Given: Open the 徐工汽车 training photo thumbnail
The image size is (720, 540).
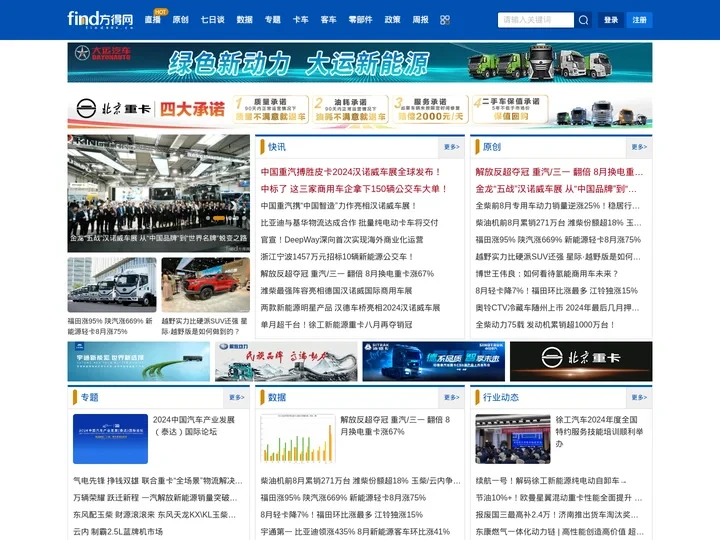Looking at the screenshot, I should tap(512, 439).
